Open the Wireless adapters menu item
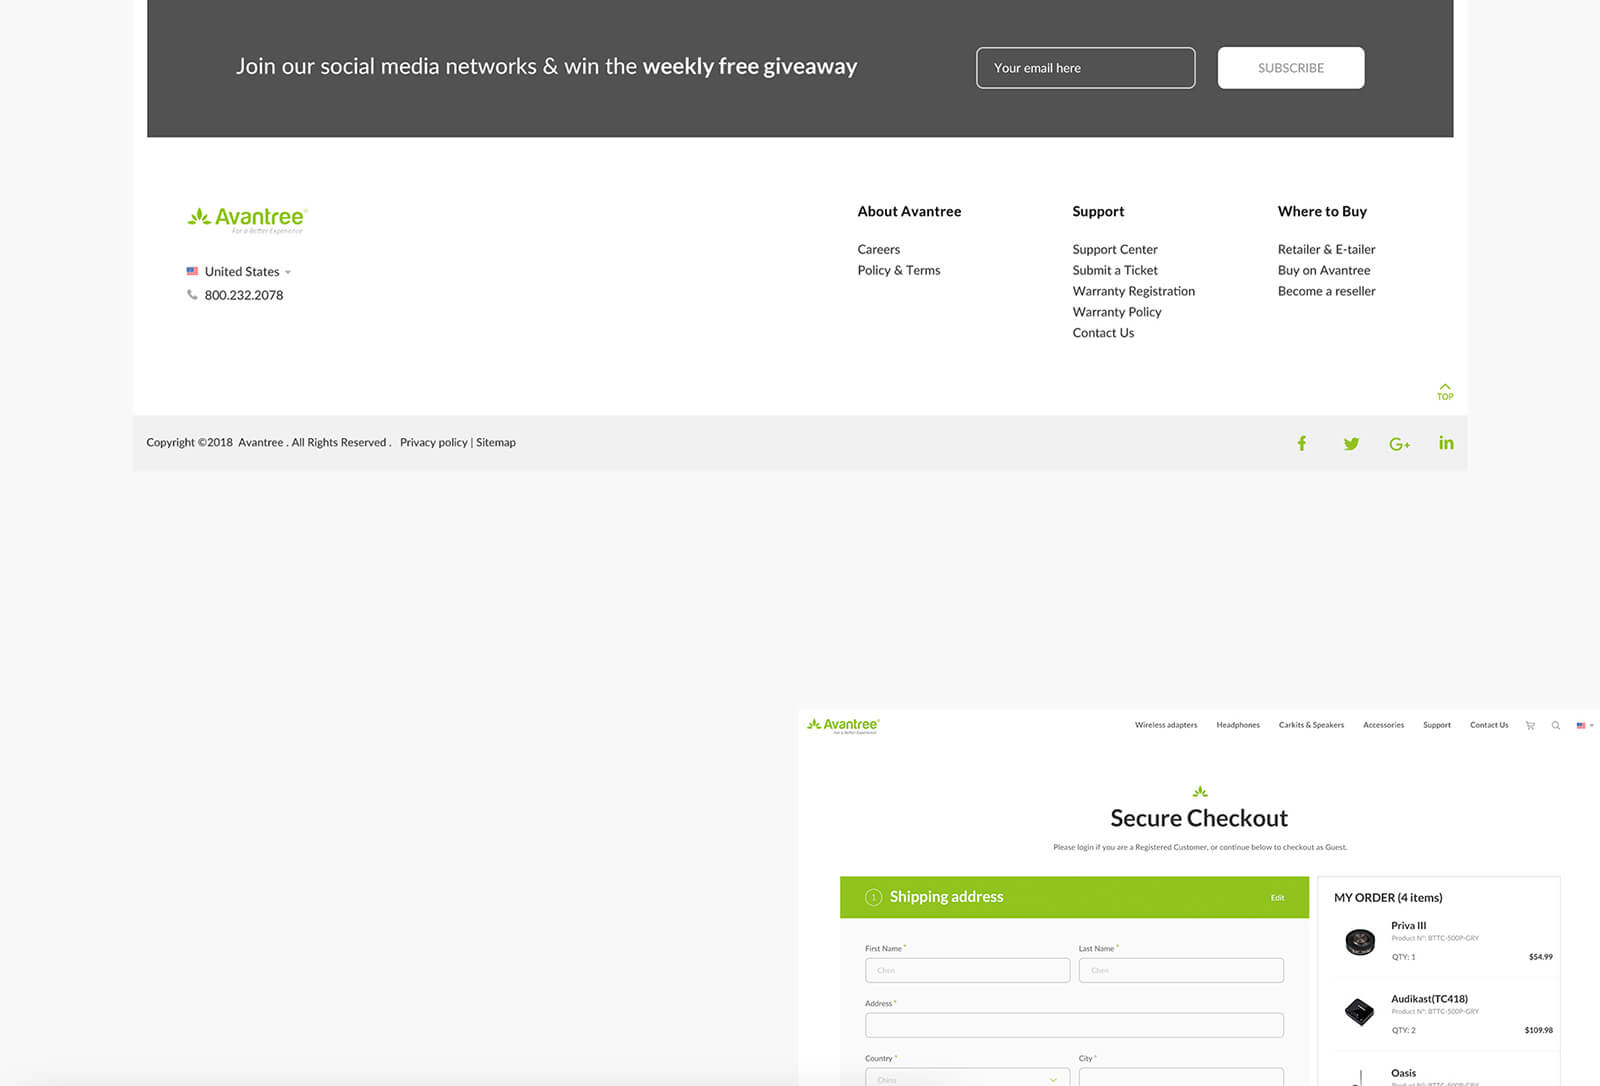Image resolution: width=1600 pixels, height=1086 pixels. coord(1166,725)
